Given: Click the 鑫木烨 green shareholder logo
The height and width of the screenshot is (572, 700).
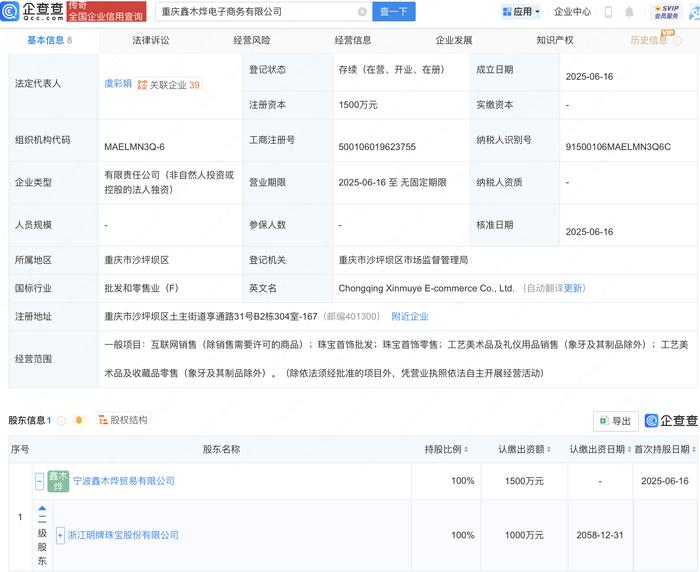Looking at the screenshot, I should click(58, 481).
